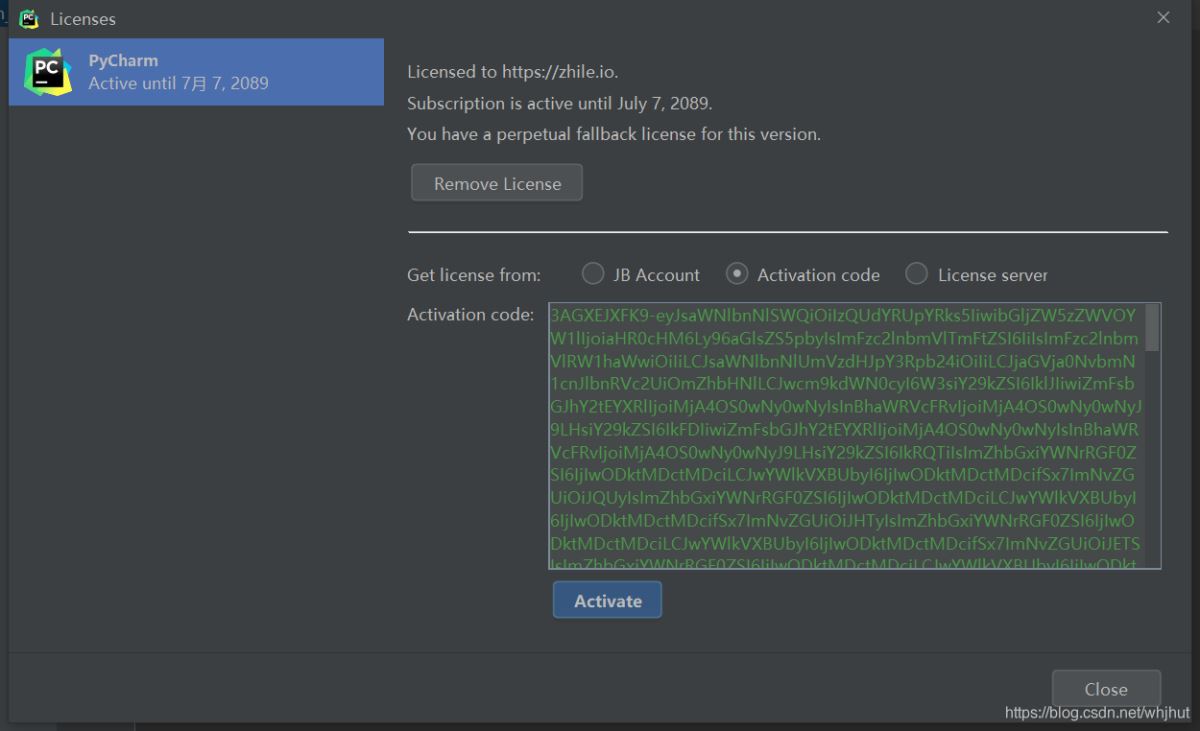1200x731 pixels.
Task: Click the PyCharm icon in the title bar
Action: tap(29, 18)
